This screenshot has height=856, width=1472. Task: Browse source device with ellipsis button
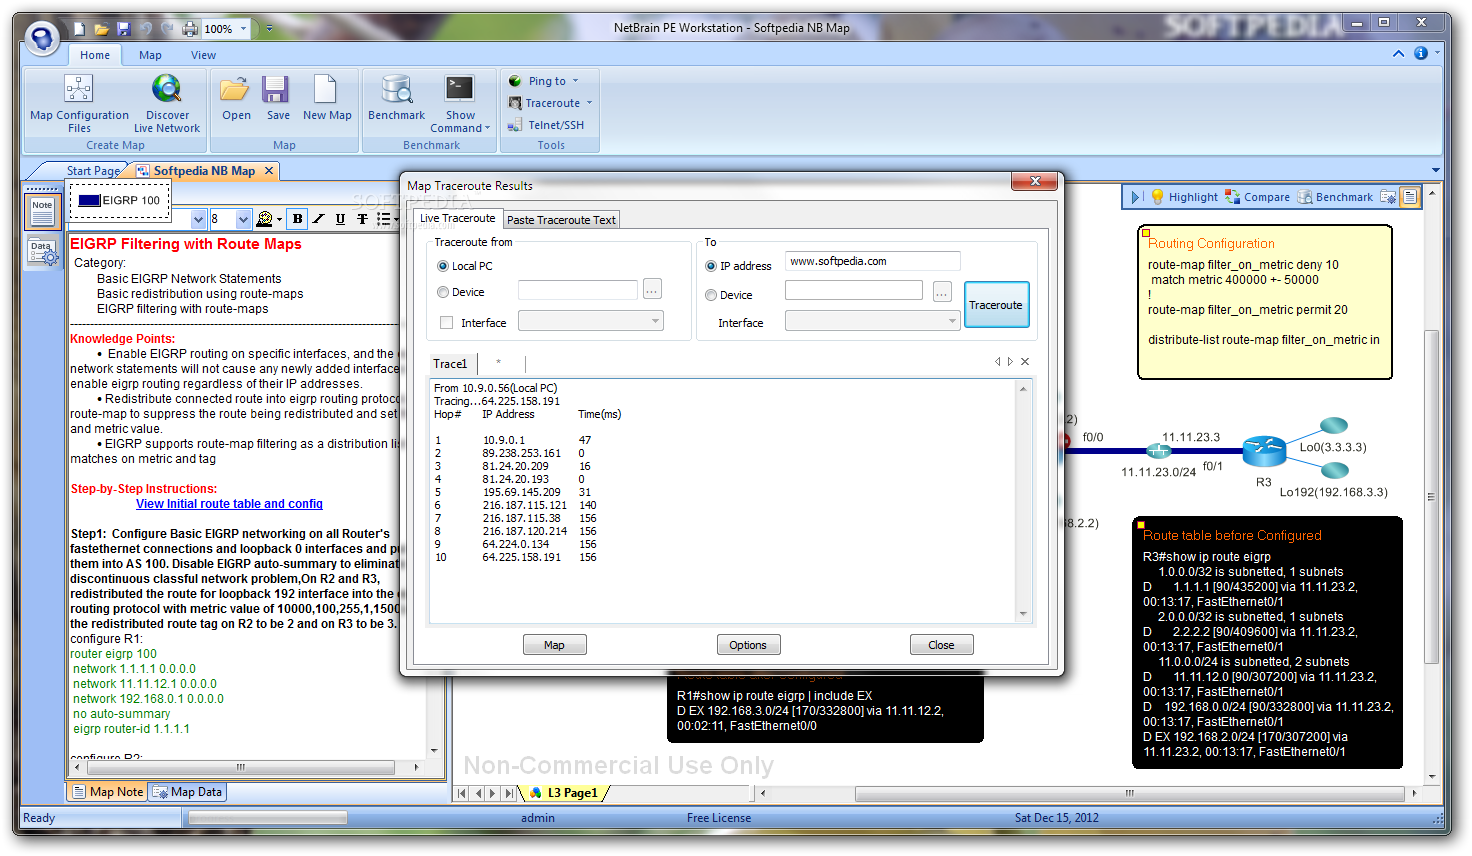coord(652,290)
